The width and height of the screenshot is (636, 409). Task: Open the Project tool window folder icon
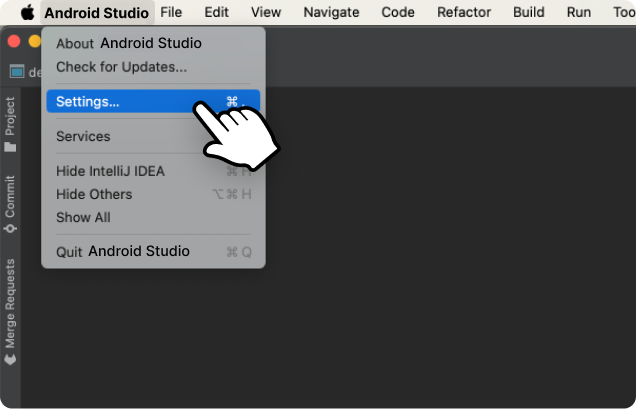pyautogui.click(x=10, y=146)
